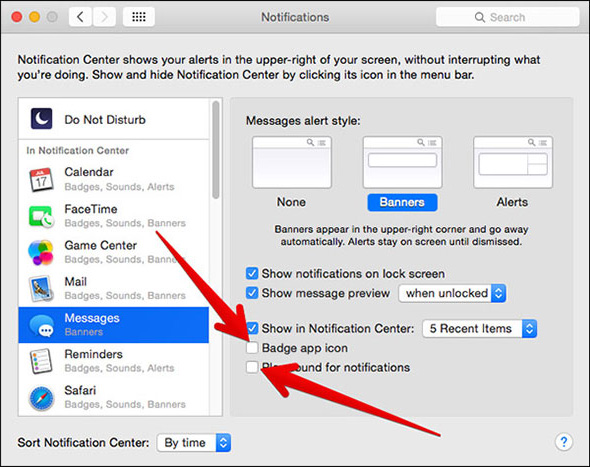The image size is (590, 467).
Task: Open the Do Not Disturb moon icon
Action: click(41, 119)
